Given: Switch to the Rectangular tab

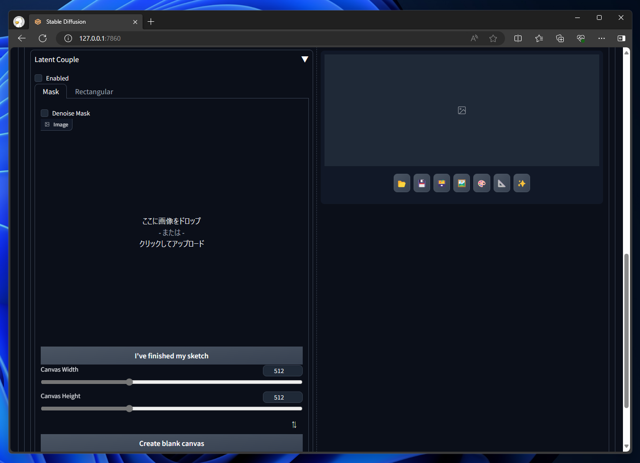Looking at the screenshot, I should [94, 92].
